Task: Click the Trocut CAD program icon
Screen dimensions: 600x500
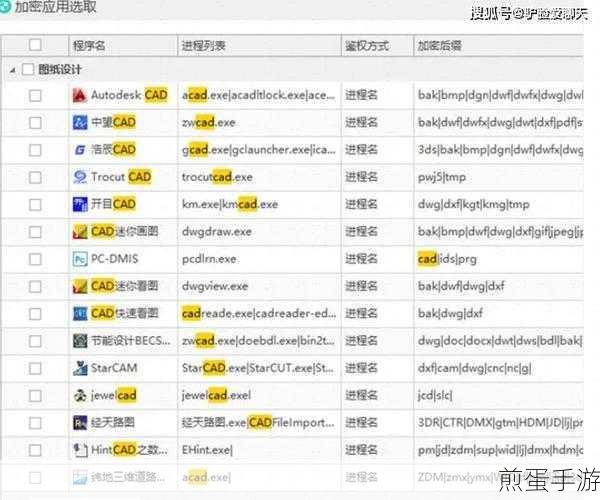Action: [80, 177]
